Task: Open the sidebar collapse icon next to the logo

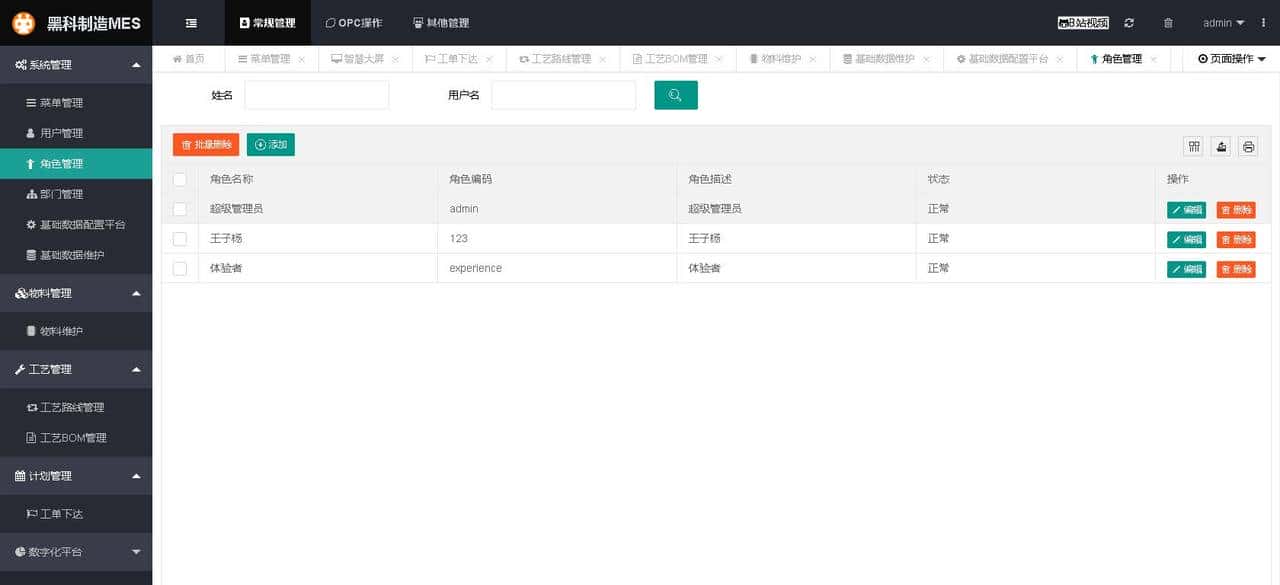Action: click(x=189, y=22)
